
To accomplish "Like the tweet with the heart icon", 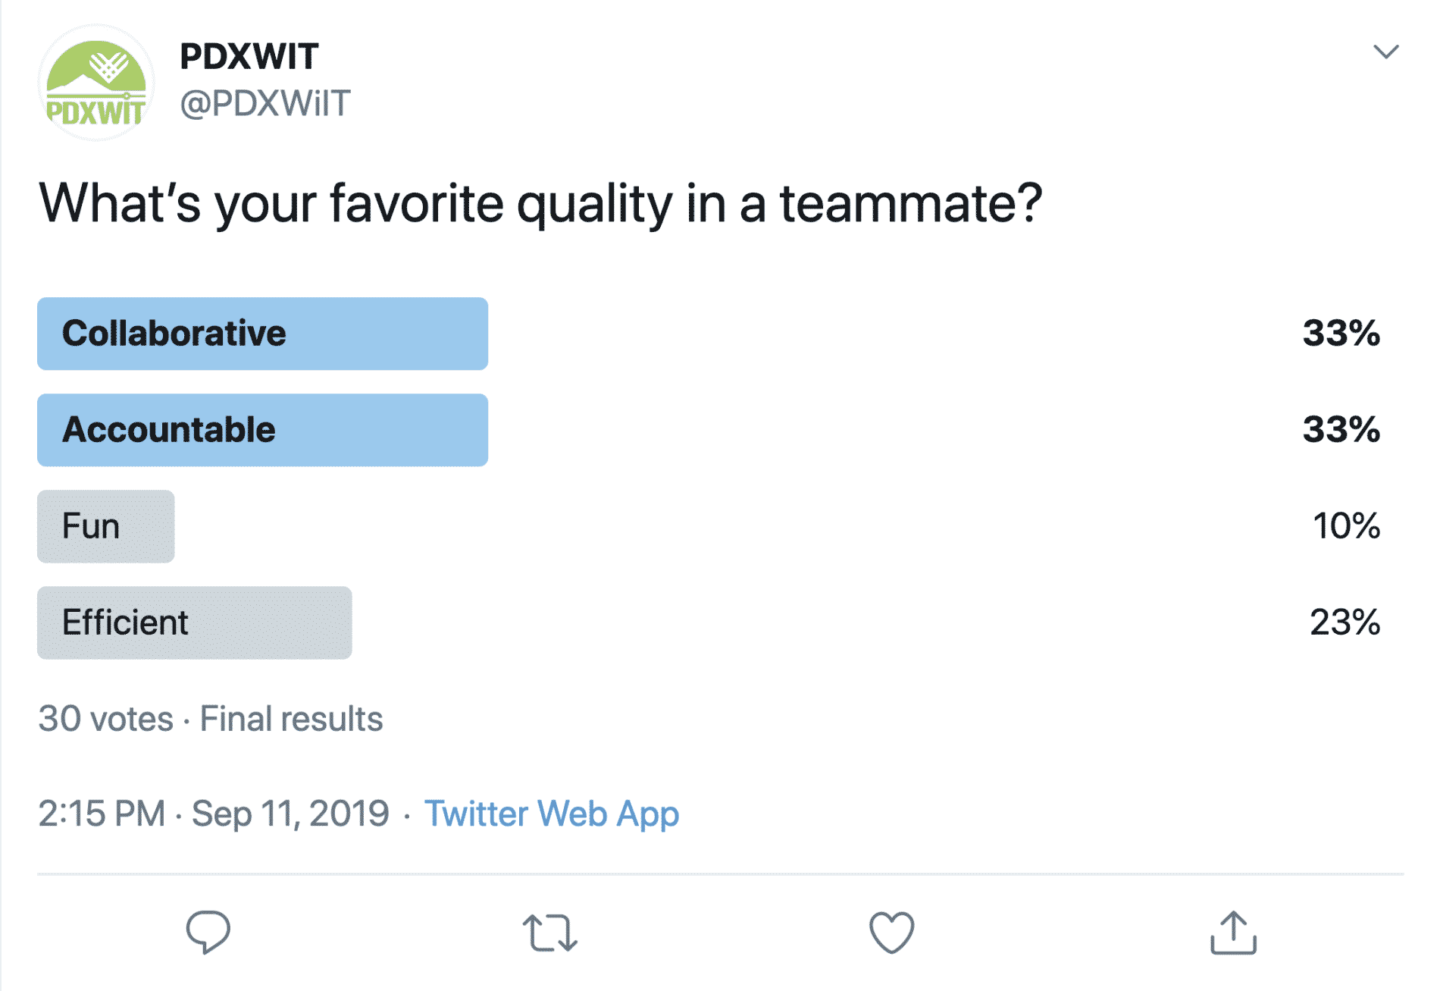I will coord(891,933).
